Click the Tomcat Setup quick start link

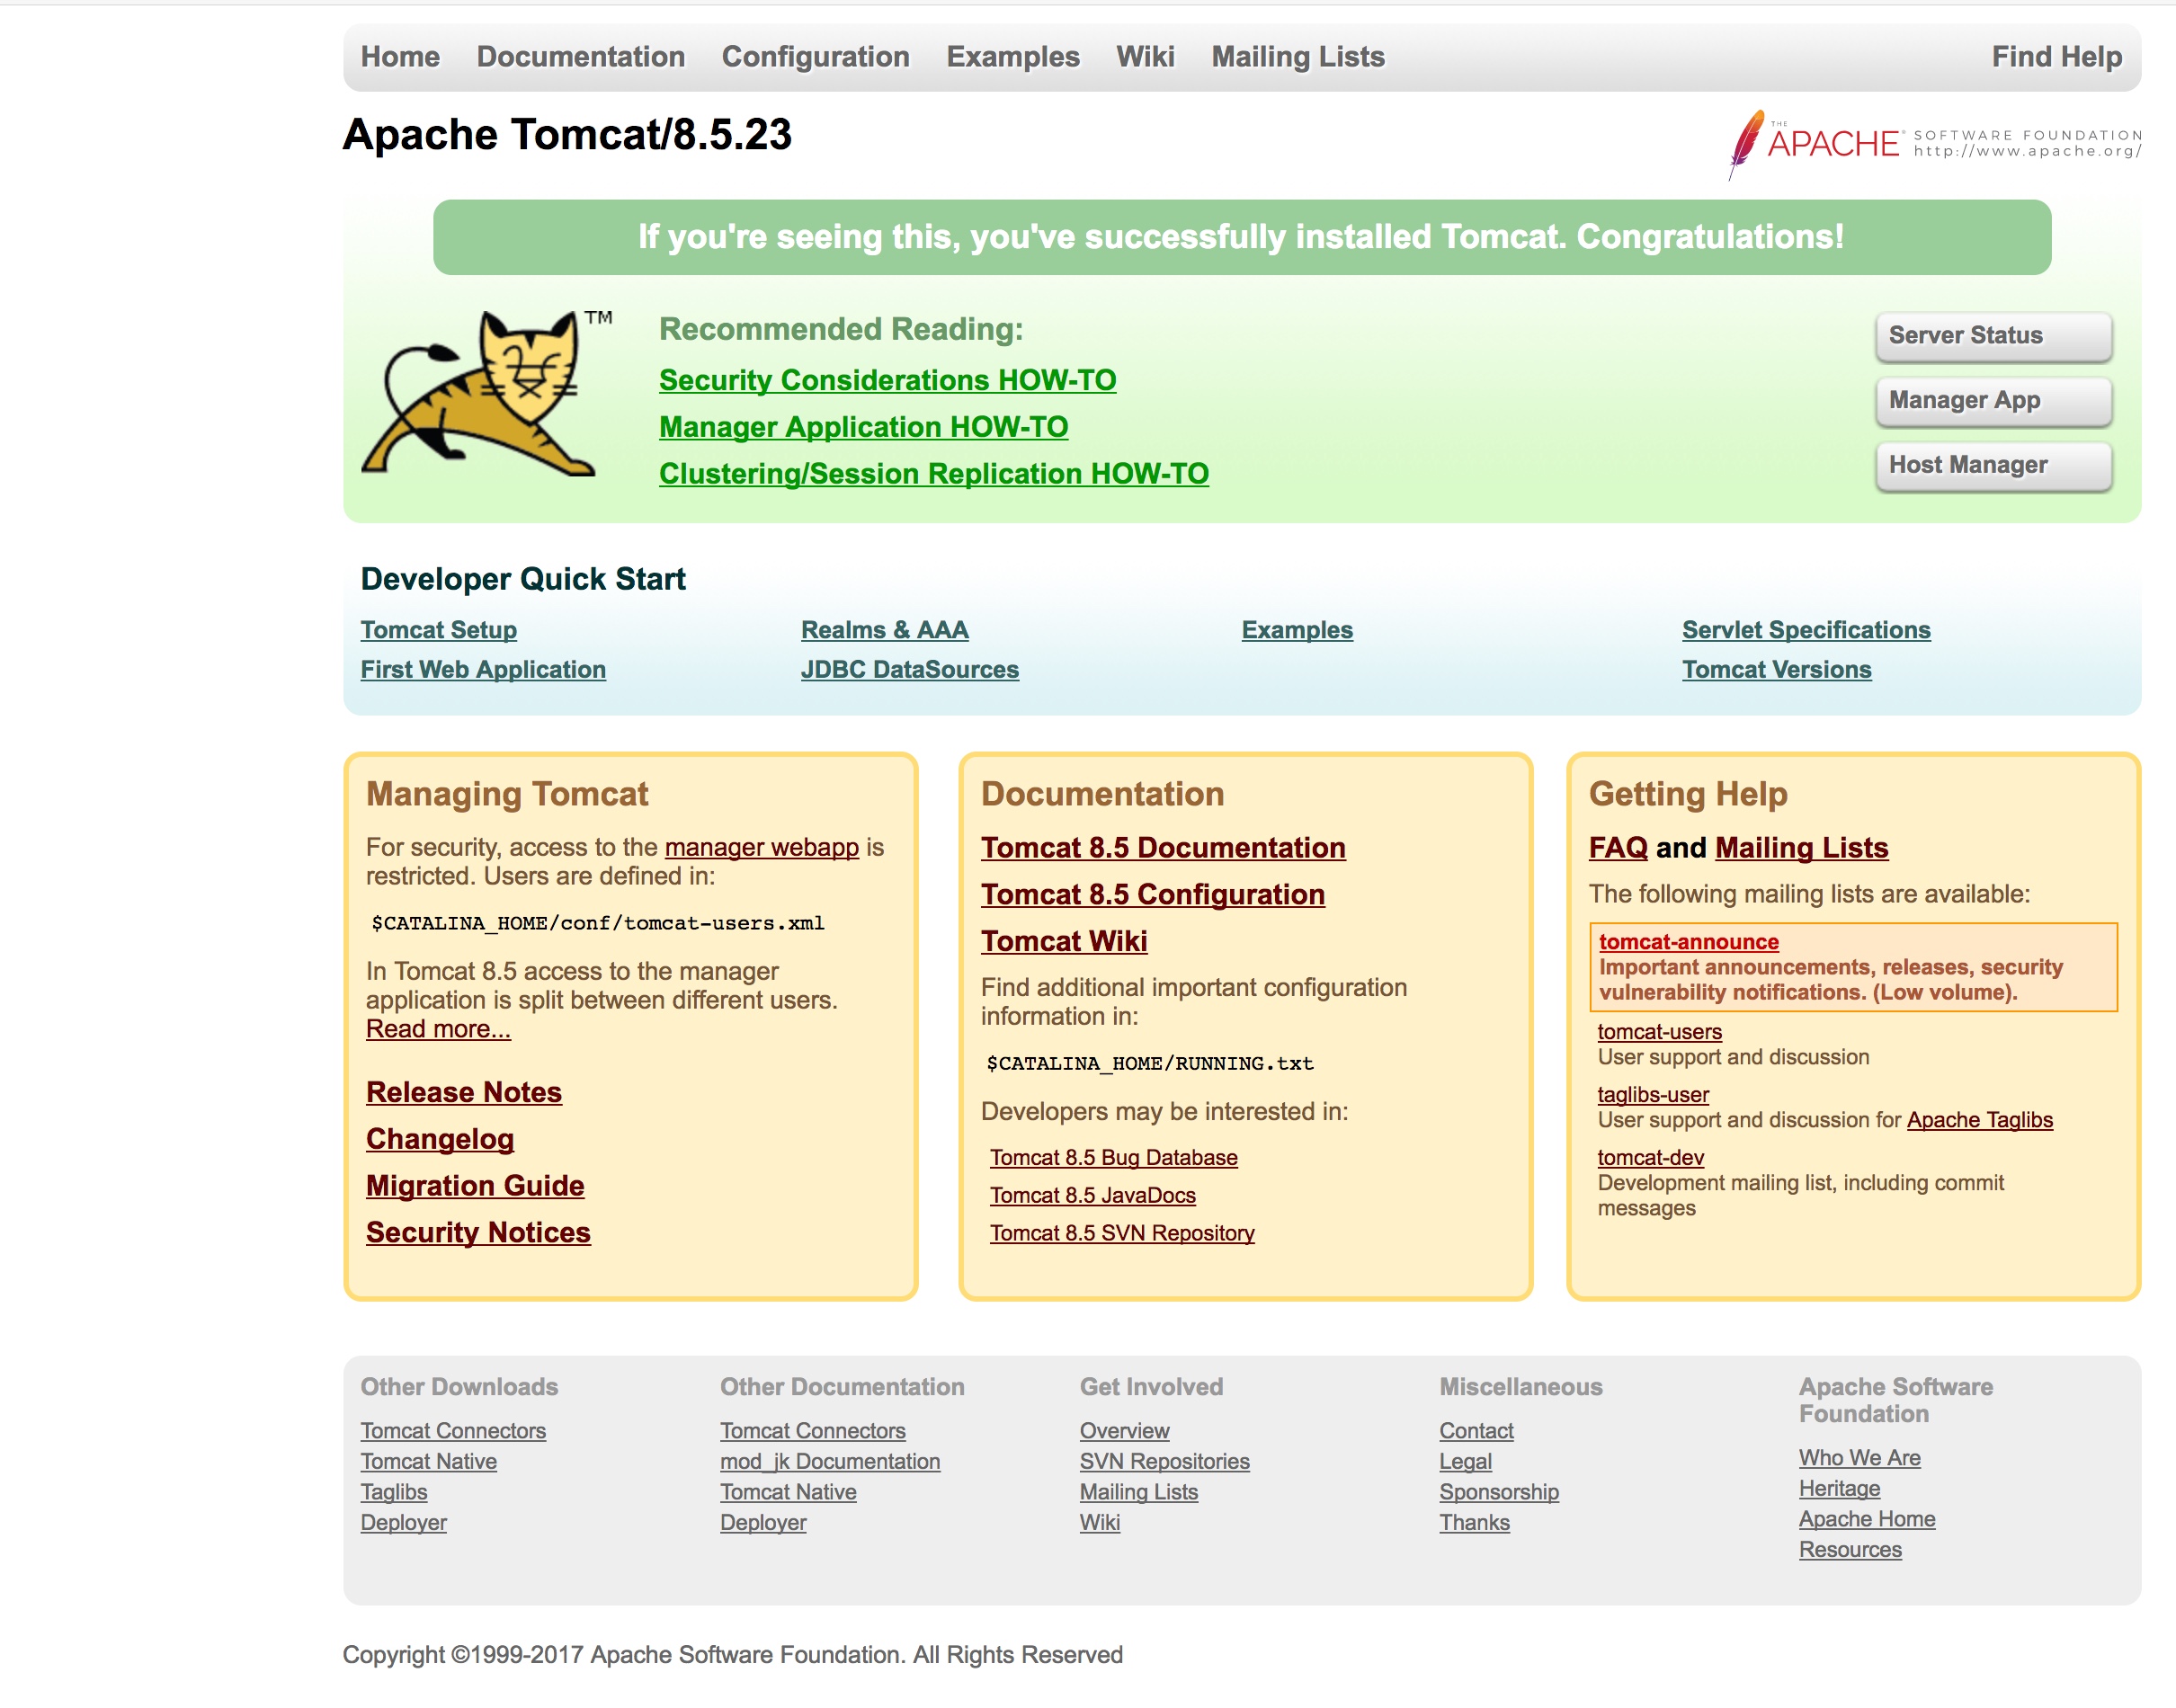click(x=439, y=630)
